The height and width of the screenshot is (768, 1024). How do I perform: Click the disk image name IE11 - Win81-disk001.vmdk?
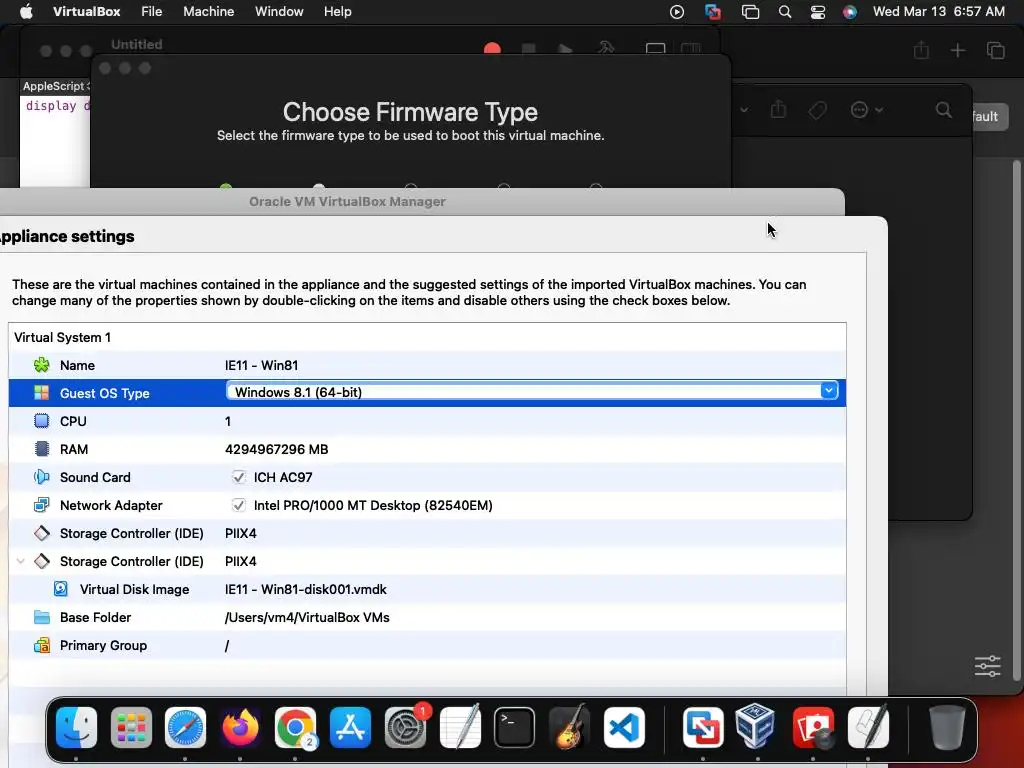pyautogui.click(x=306, y=589)
